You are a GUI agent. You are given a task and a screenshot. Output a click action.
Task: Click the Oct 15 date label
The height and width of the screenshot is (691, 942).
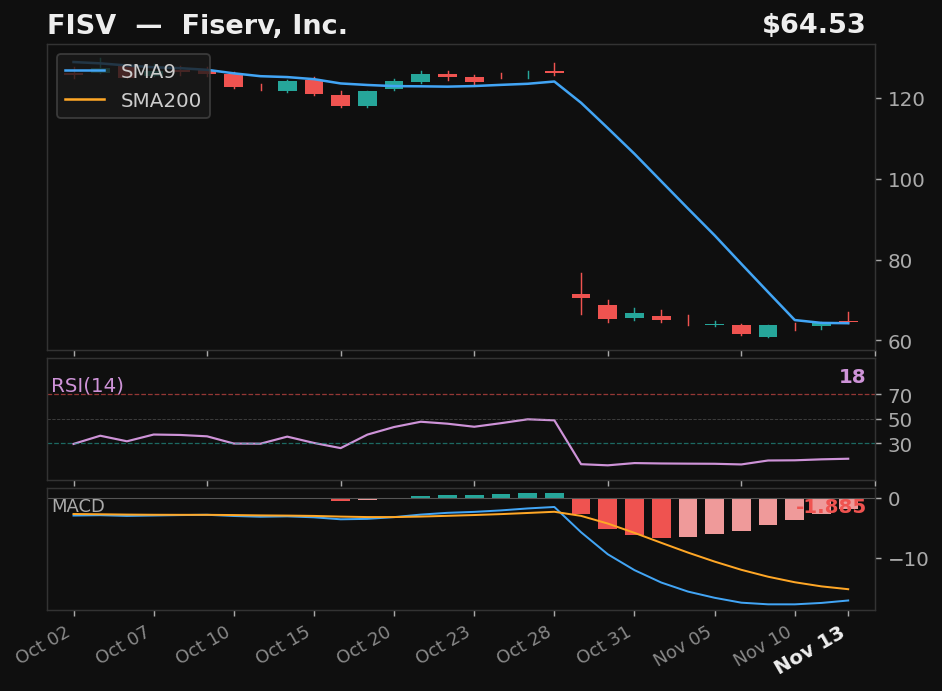[285, 644]
